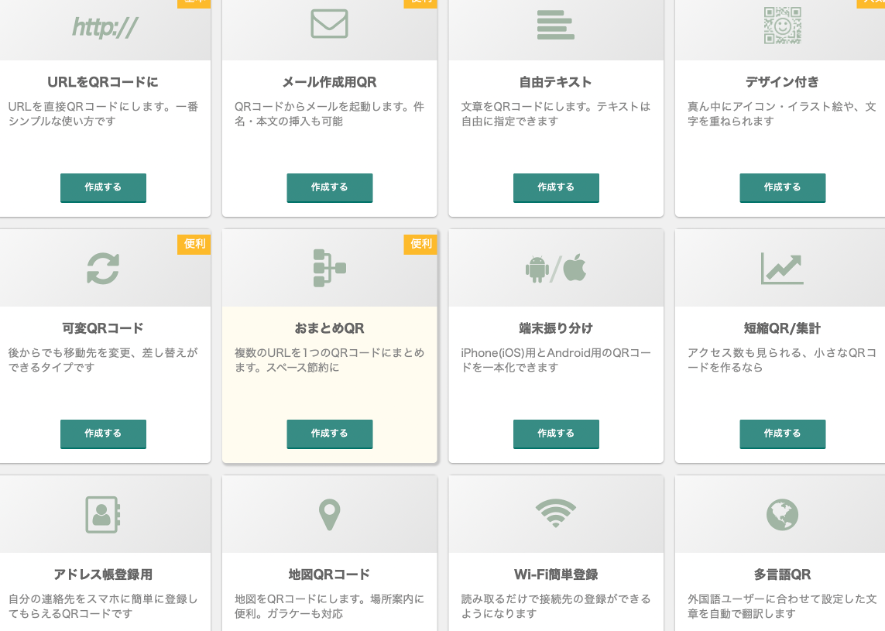Open the 端末振り分け card title
Viewport: 885px width, 631px height.
click(555, 328)
